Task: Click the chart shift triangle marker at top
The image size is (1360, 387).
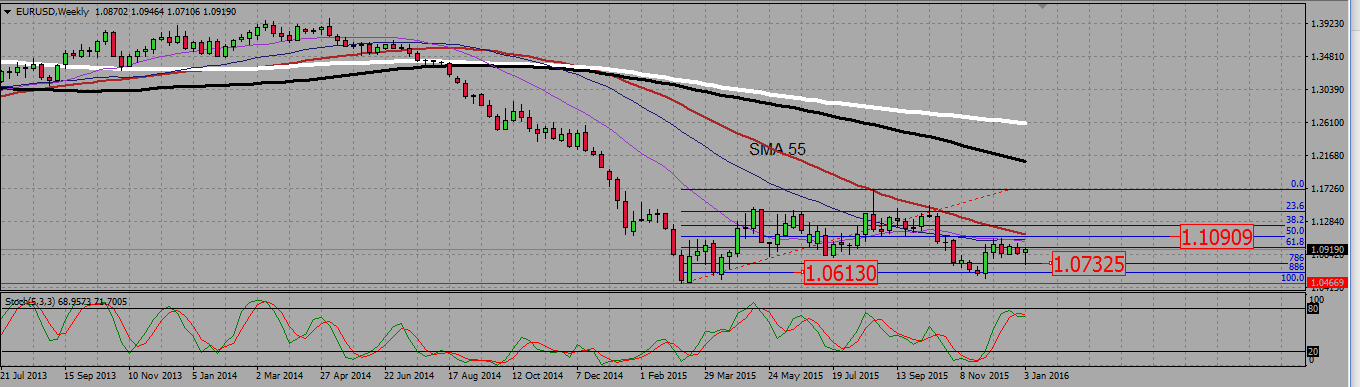Action: (1046, 7)
